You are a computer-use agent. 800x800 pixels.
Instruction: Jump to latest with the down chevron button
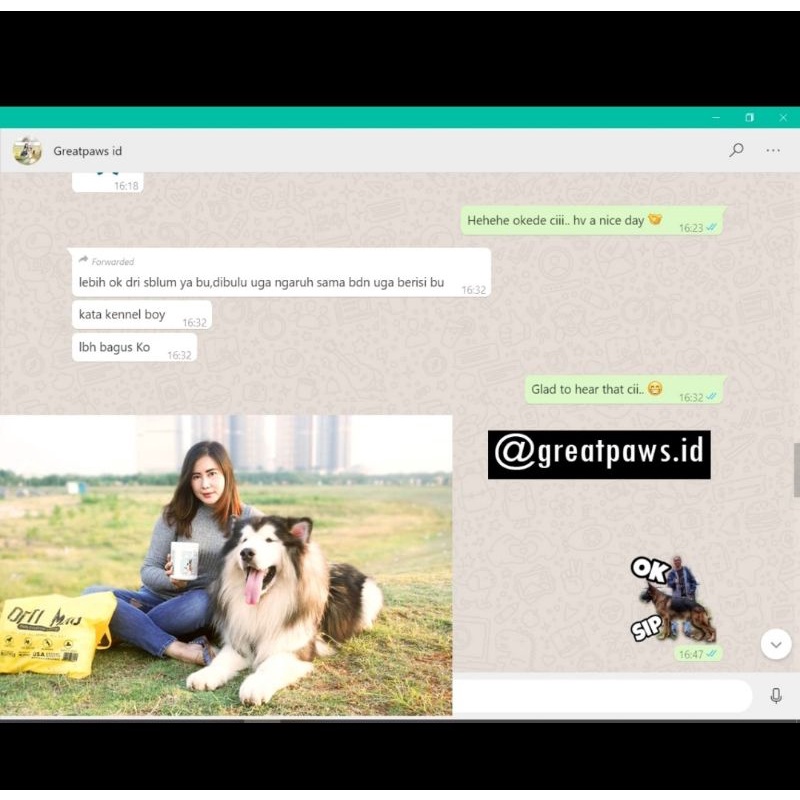(776, 644)
